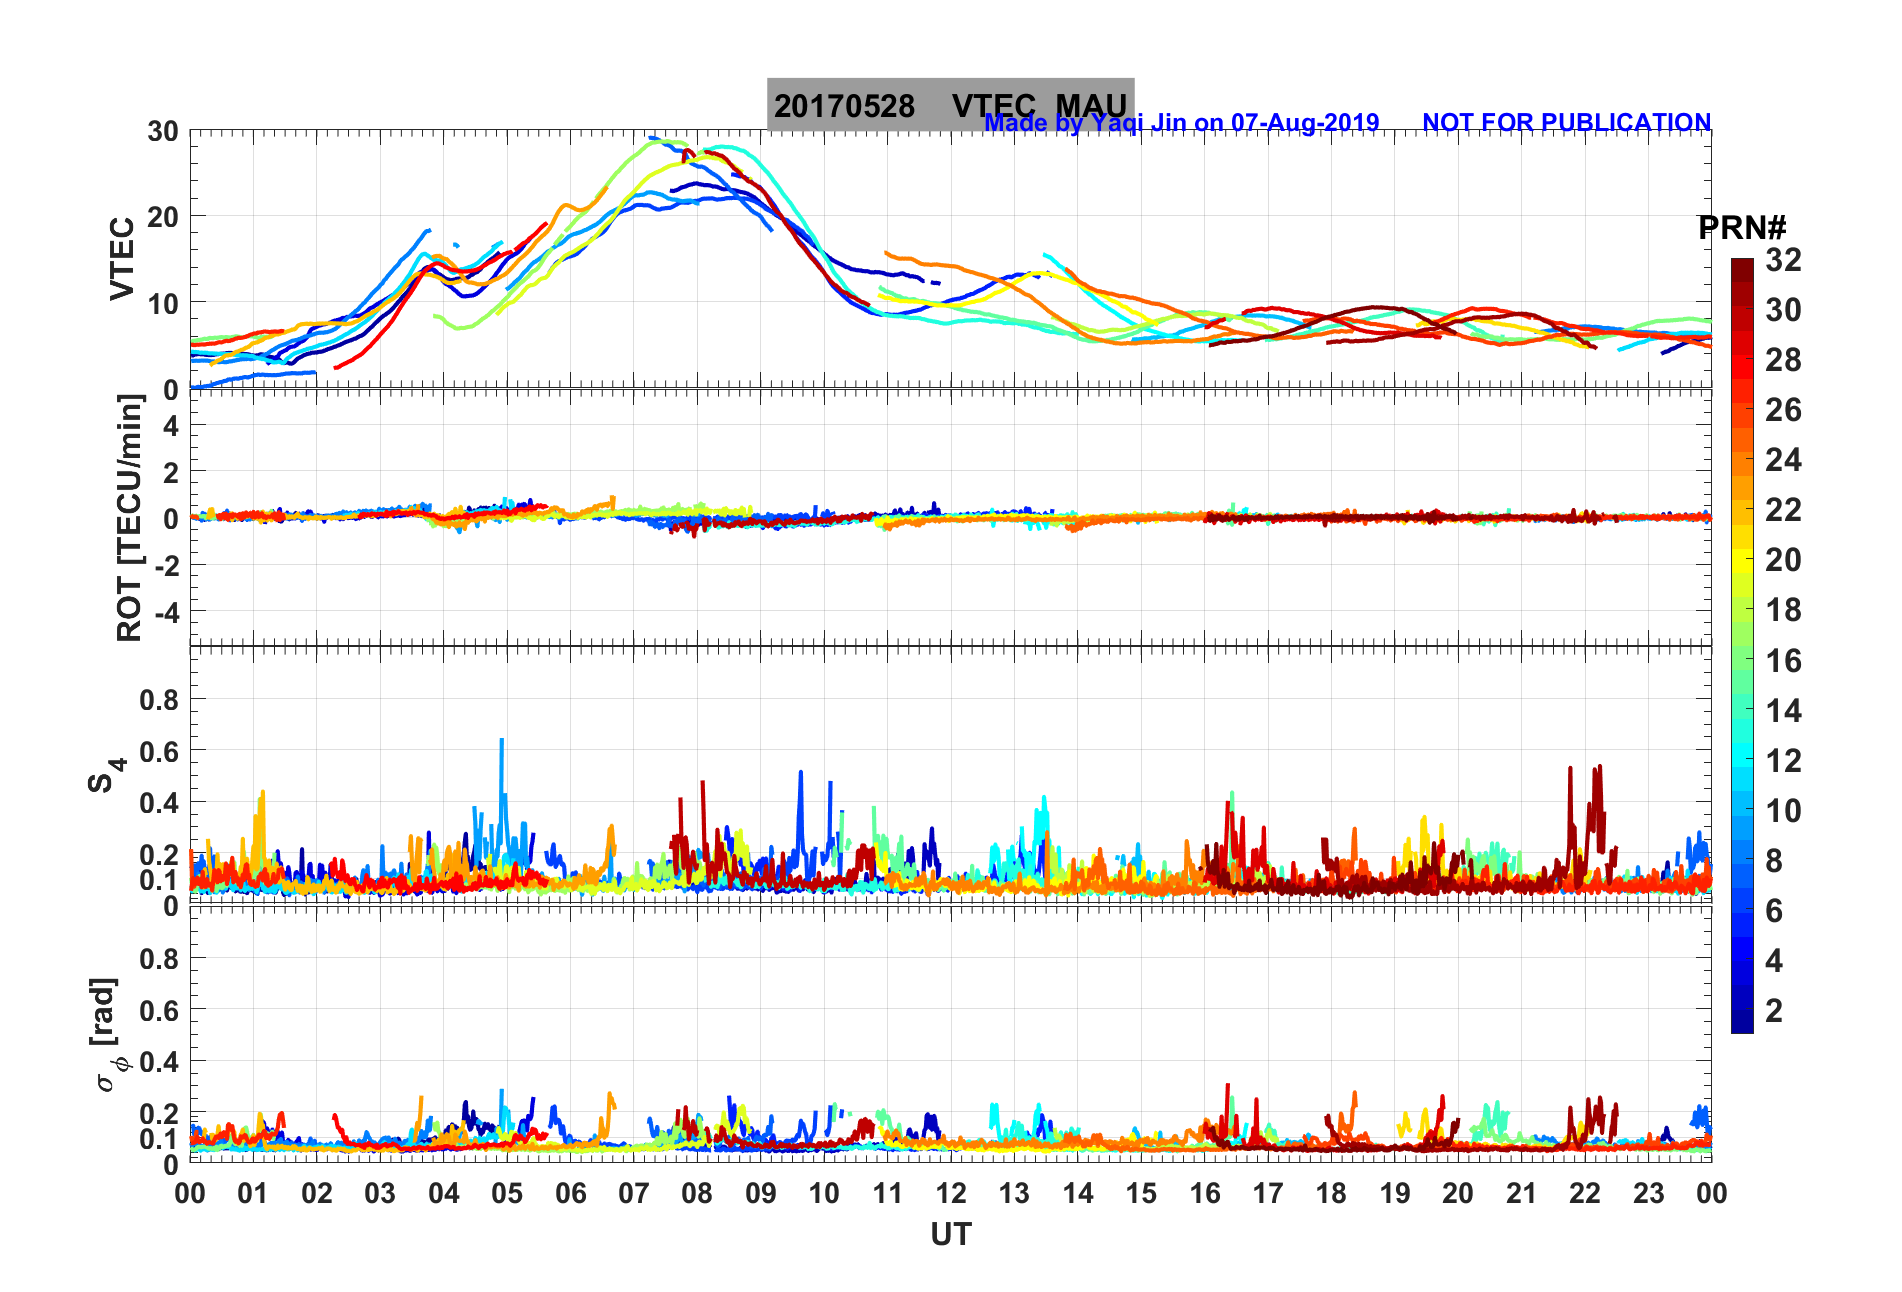
Task: Click the VTEC y-axis label
Action: (x=122, y=259)
